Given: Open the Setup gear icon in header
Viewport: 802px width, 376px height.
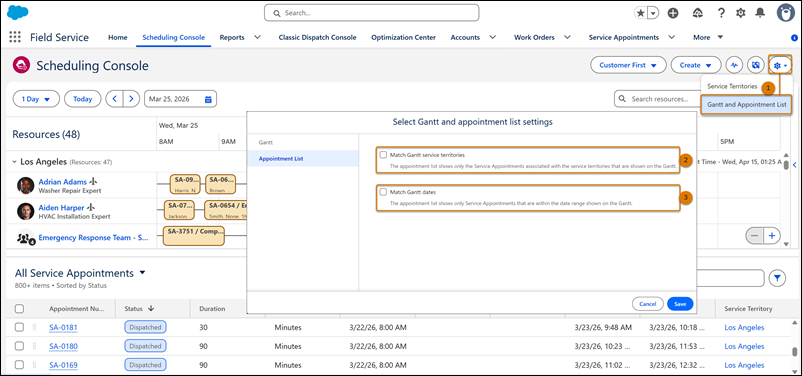Looking at the screenshot, I should [741, 13].
